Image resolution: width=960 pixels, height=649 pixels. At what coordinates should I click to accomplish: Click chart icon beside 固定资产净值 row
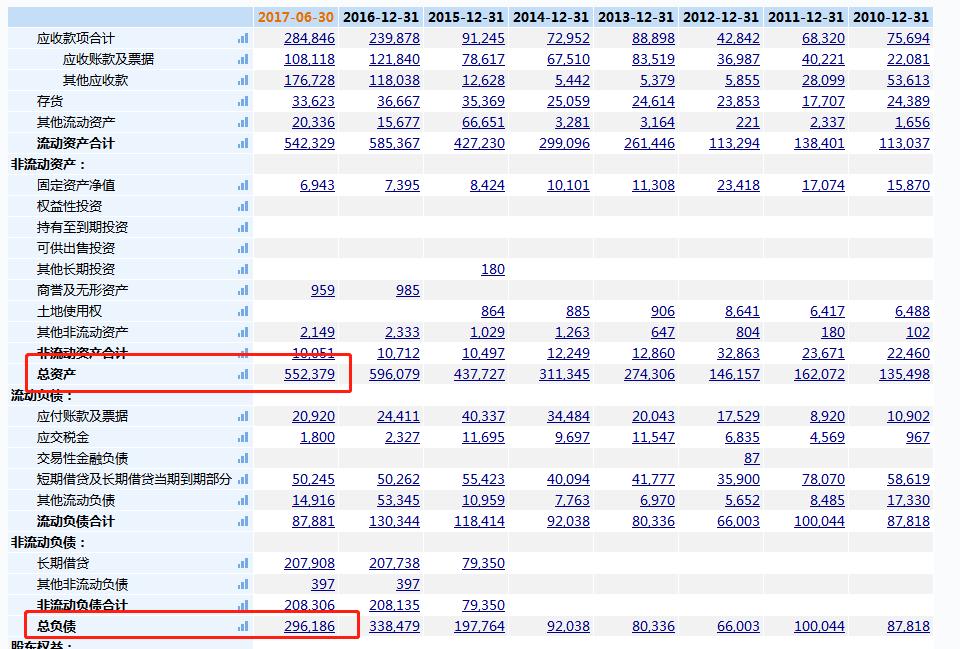(x=243, y=185)
